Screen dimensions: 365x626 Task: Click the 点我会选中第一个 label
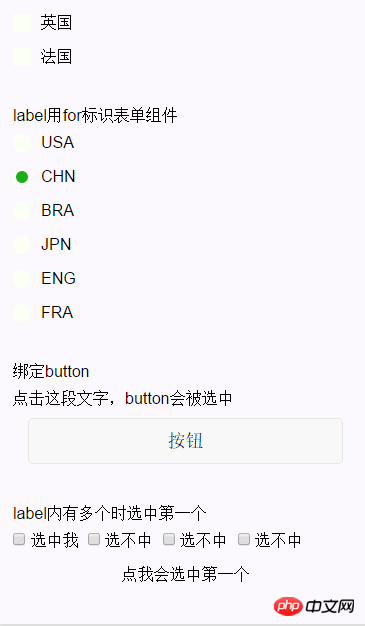coord(186,574)
